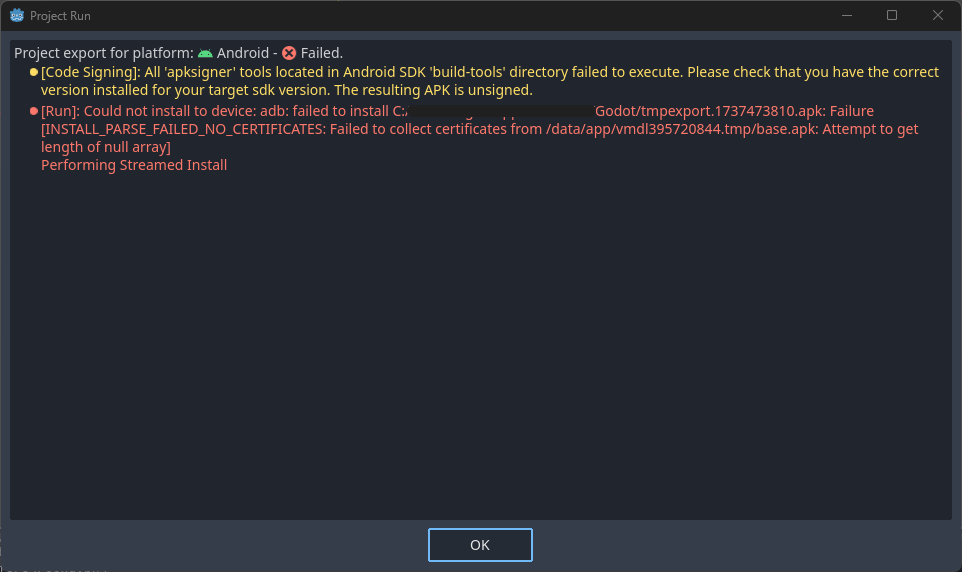Image resolution: width=962 pixels, height=572 pixels.
Task: Select the 'Performing Streamed Install' line
Action: tap(134, 165)
